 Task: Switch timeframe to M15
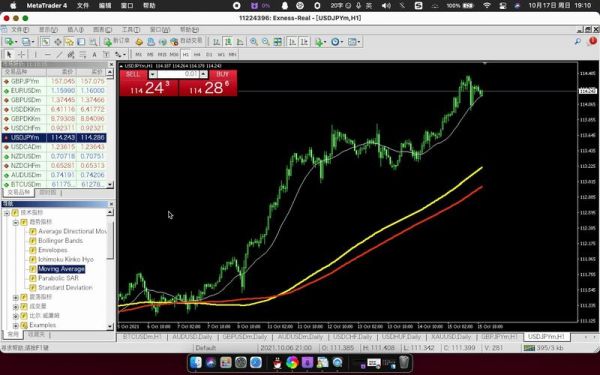[162, 54]
